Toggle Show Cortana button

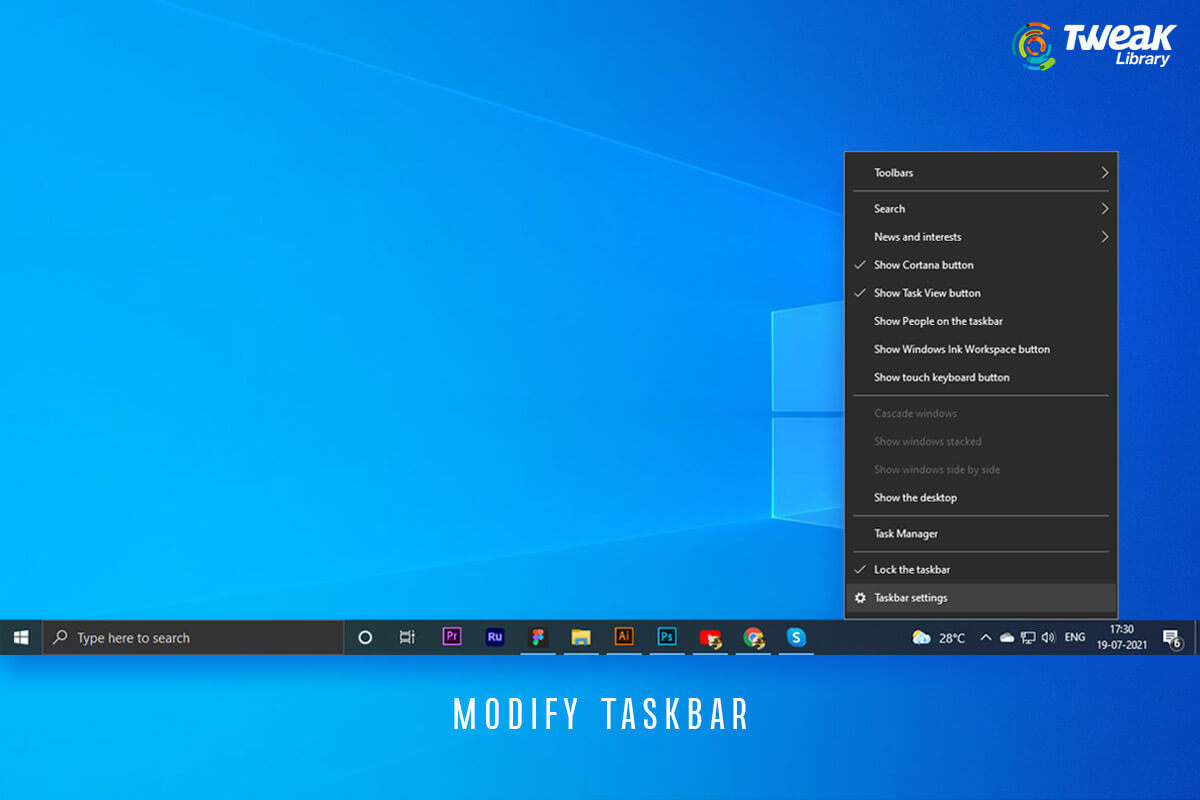pos(922,264)
